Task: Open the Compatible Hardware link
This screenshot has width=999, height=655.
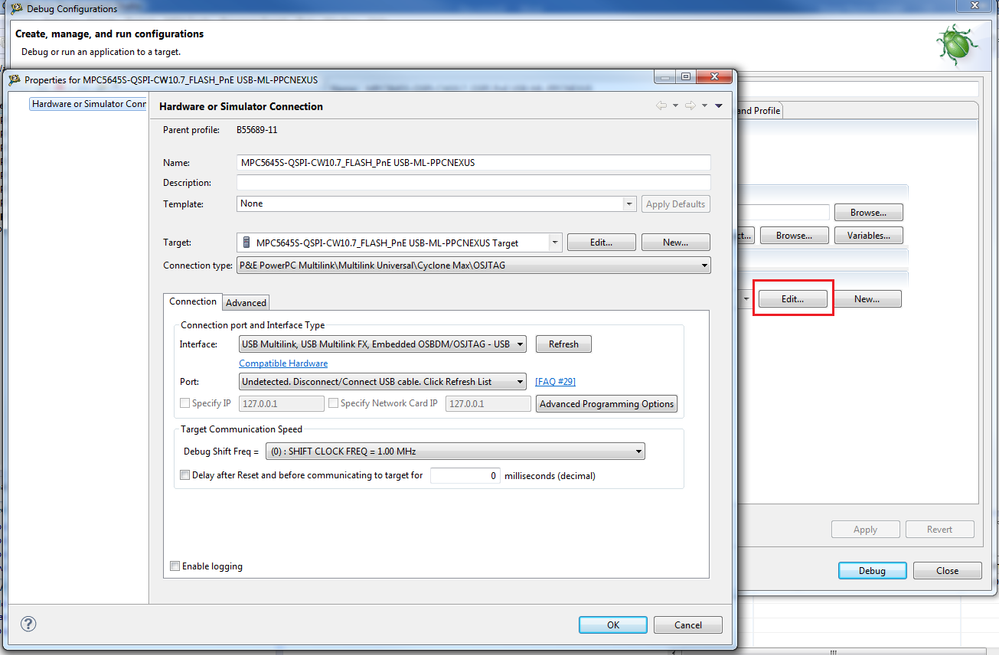Action: (283, 363)
